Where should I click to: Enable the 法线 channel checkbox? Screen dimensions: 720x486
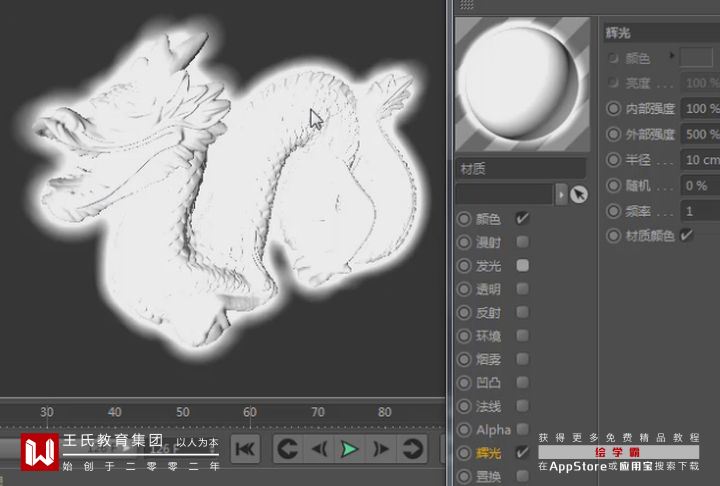tap(522, 406)
